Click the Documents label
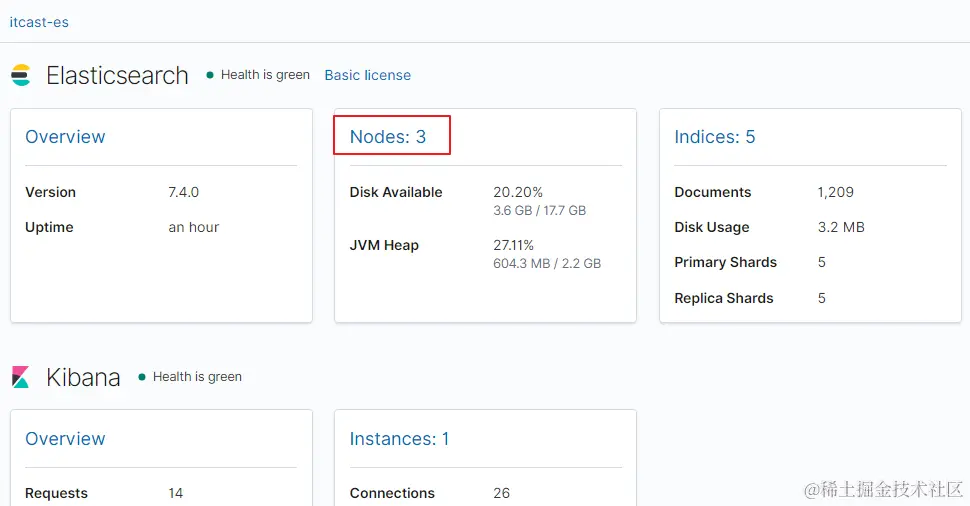The image size is (970, 506). click(x=713, y=192)
